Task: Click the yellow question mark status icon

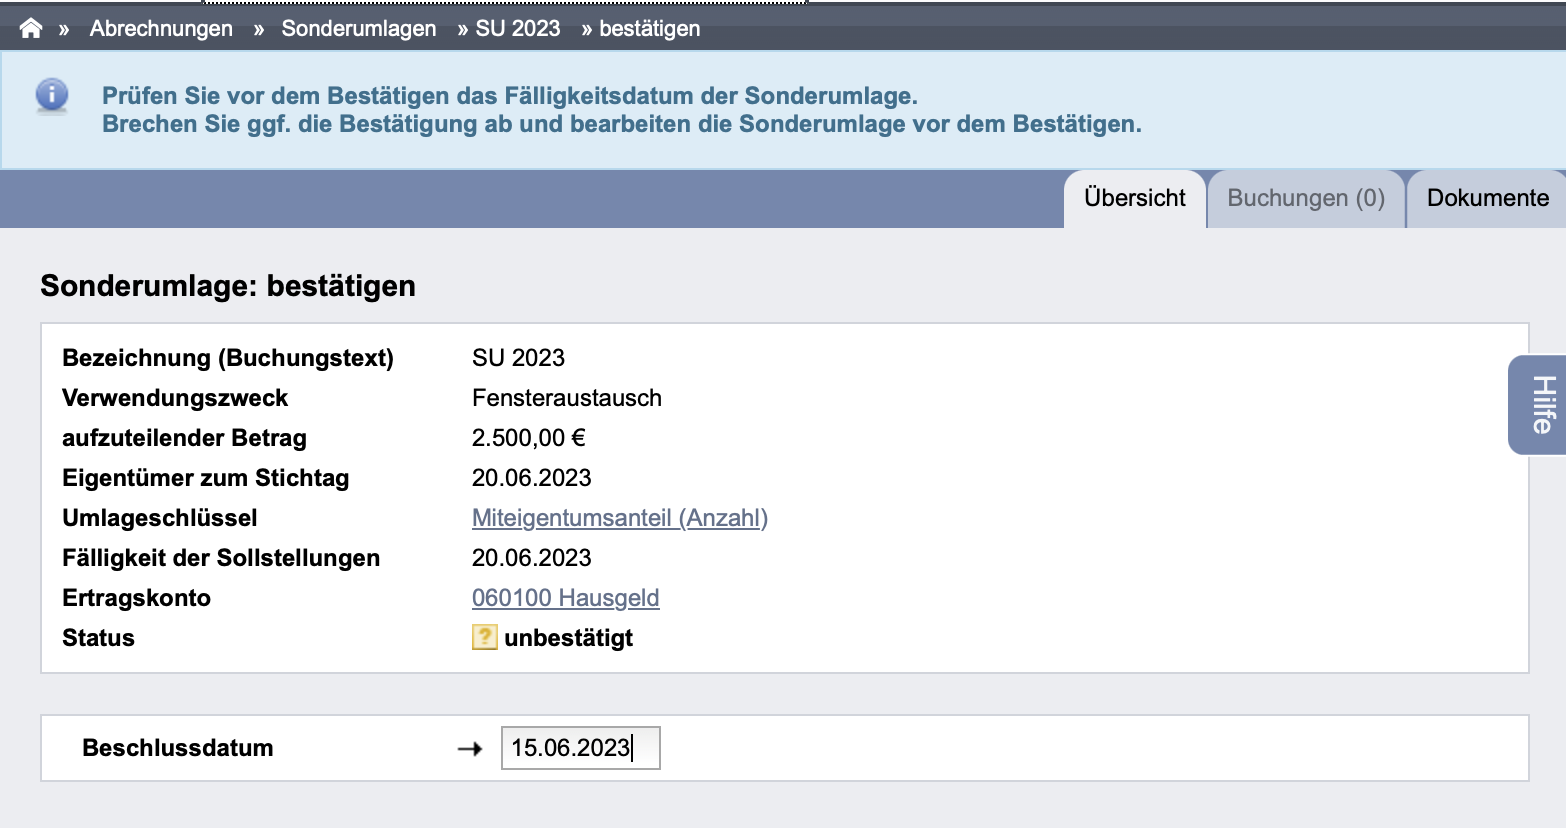Action: pos(484,637)
